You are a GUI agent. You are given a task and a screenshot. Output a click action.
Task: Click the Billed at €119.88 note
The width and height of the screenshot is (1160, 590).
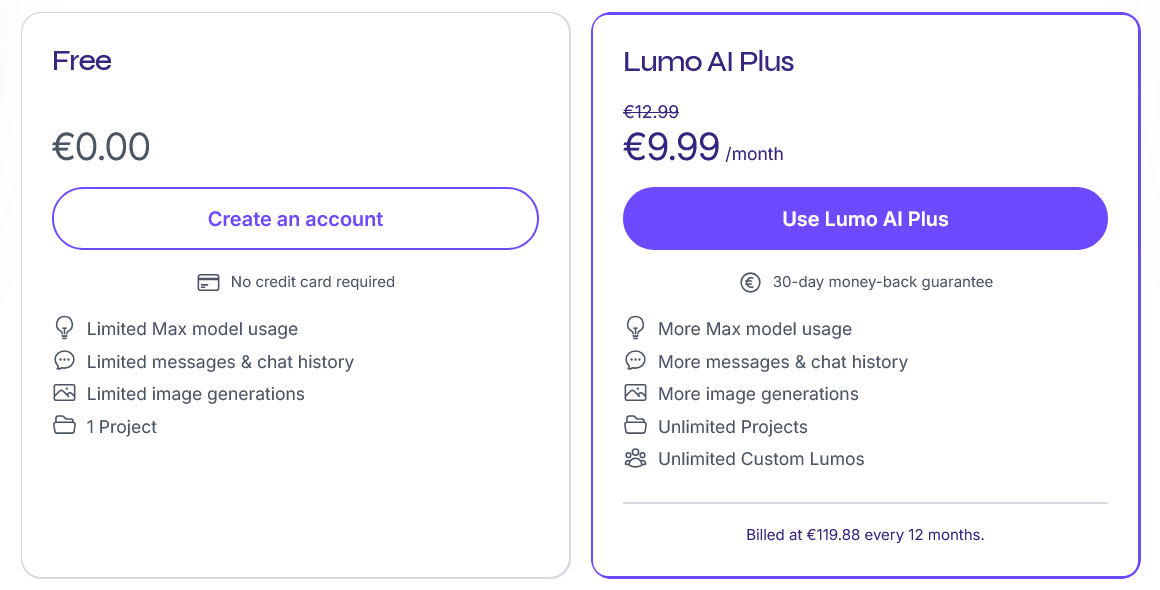(865, 535)
